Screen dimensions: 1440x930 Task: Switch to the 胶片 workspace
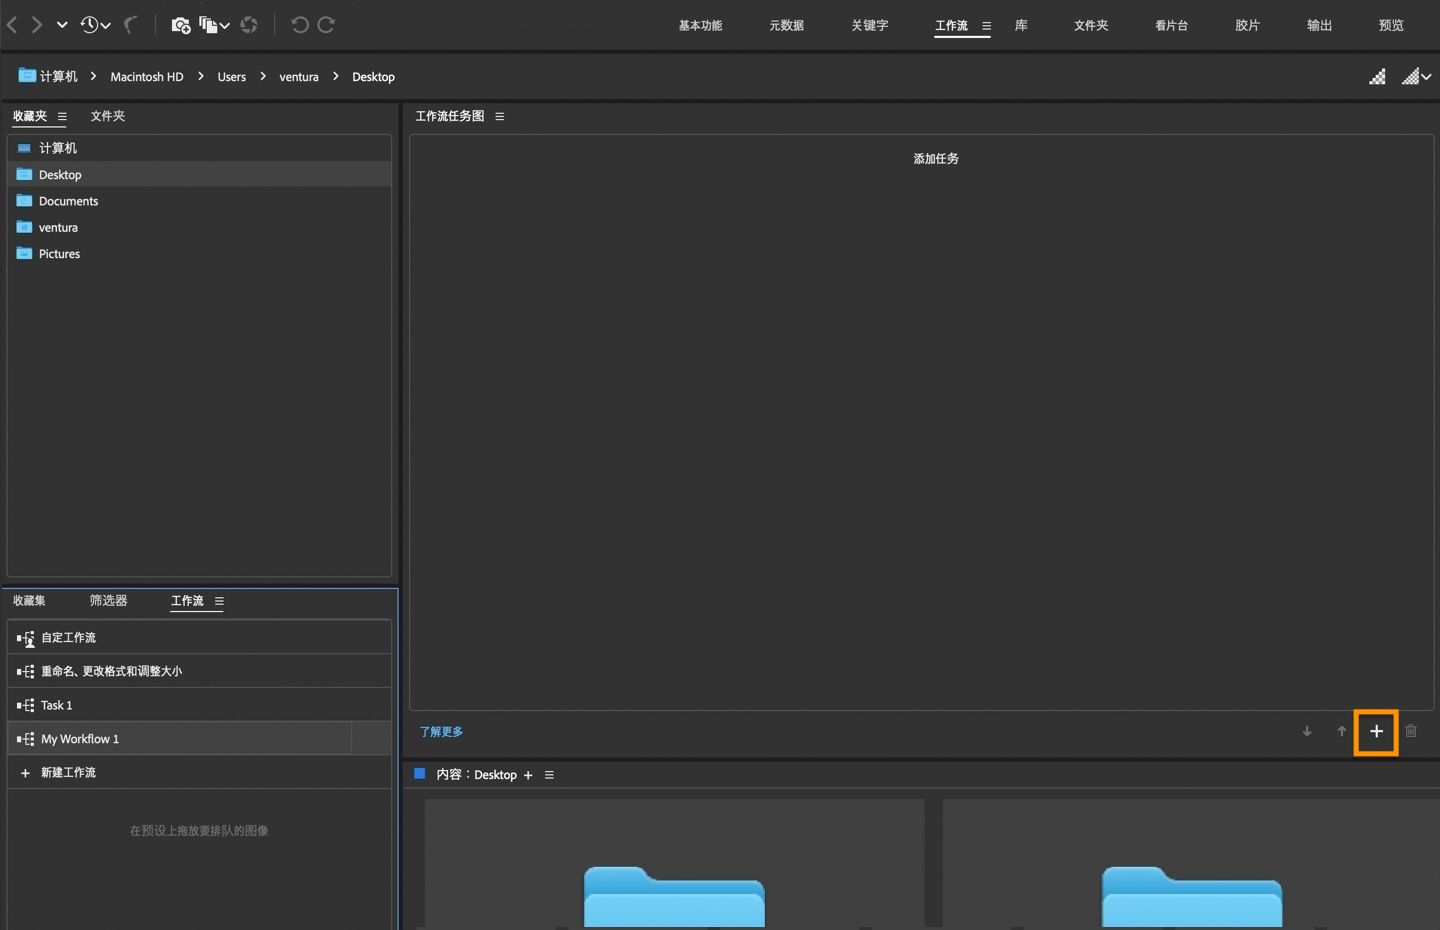(x=1247, y=26)
